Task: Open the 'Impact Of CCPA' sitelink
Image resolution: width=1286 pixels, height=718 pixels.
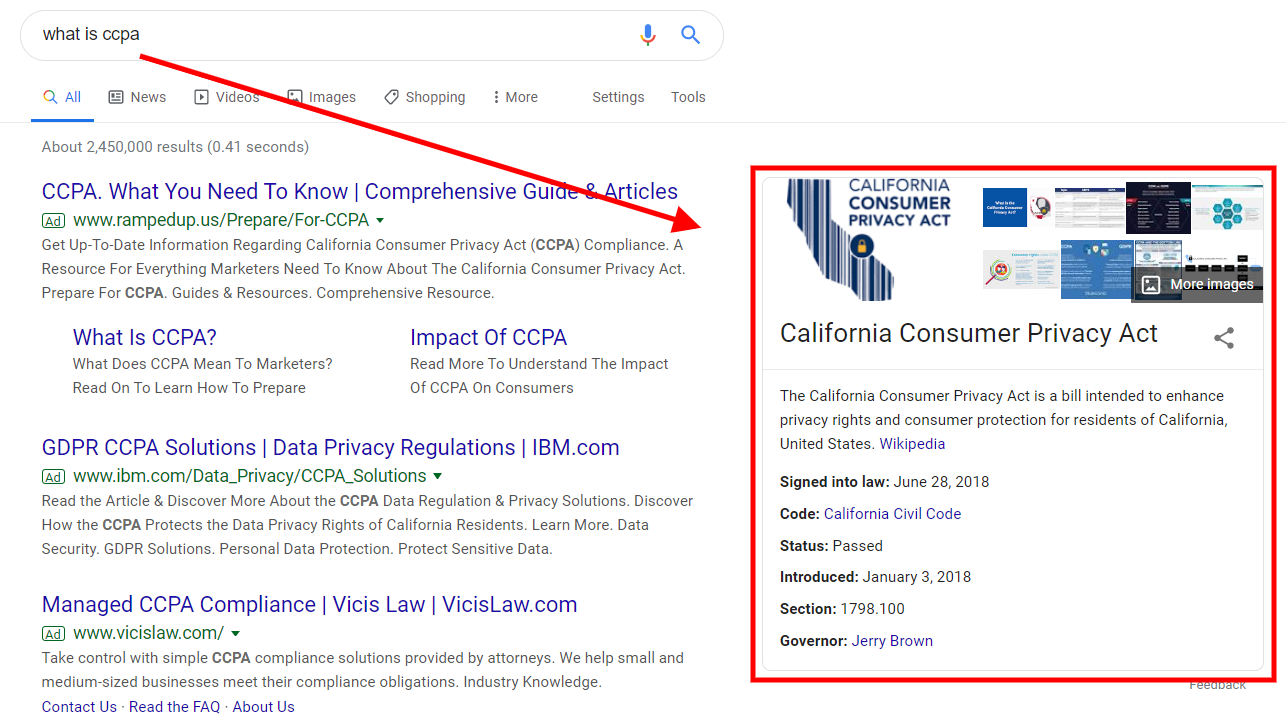Action: tap(488, 337)
